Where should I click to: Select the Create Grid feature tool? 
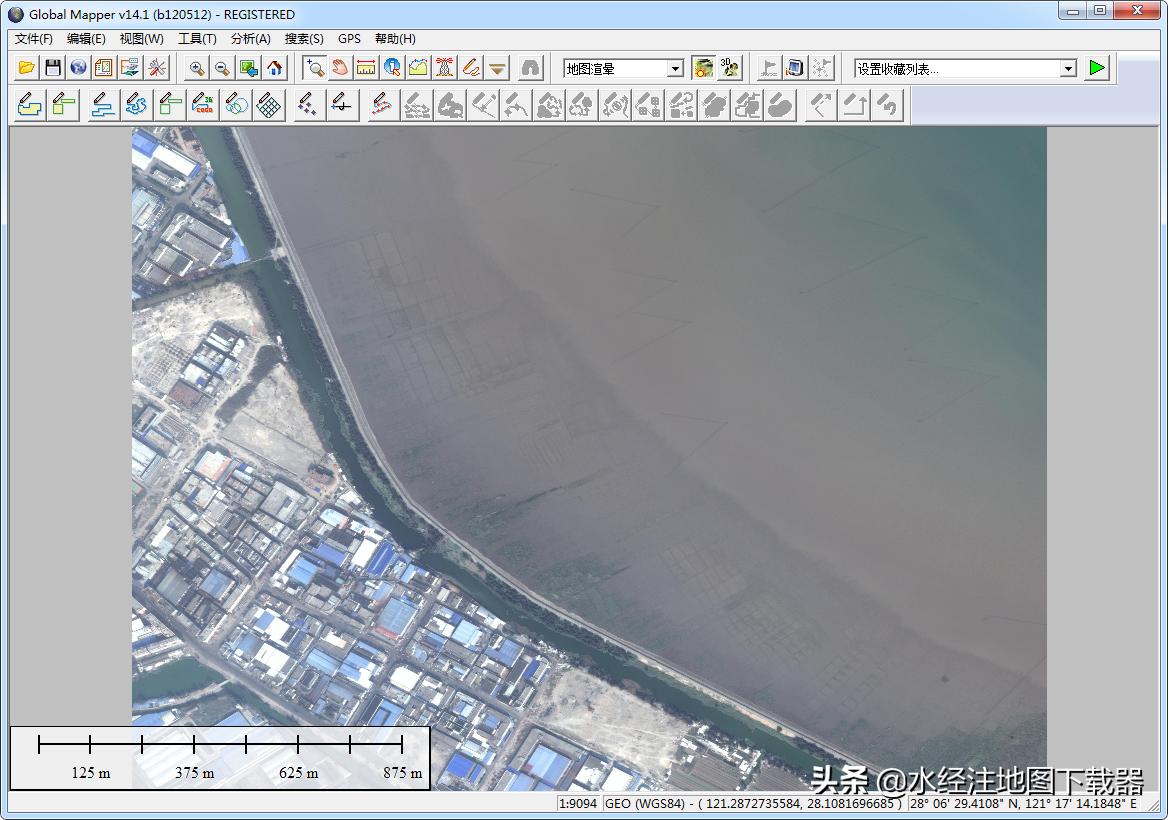point(268,105)
